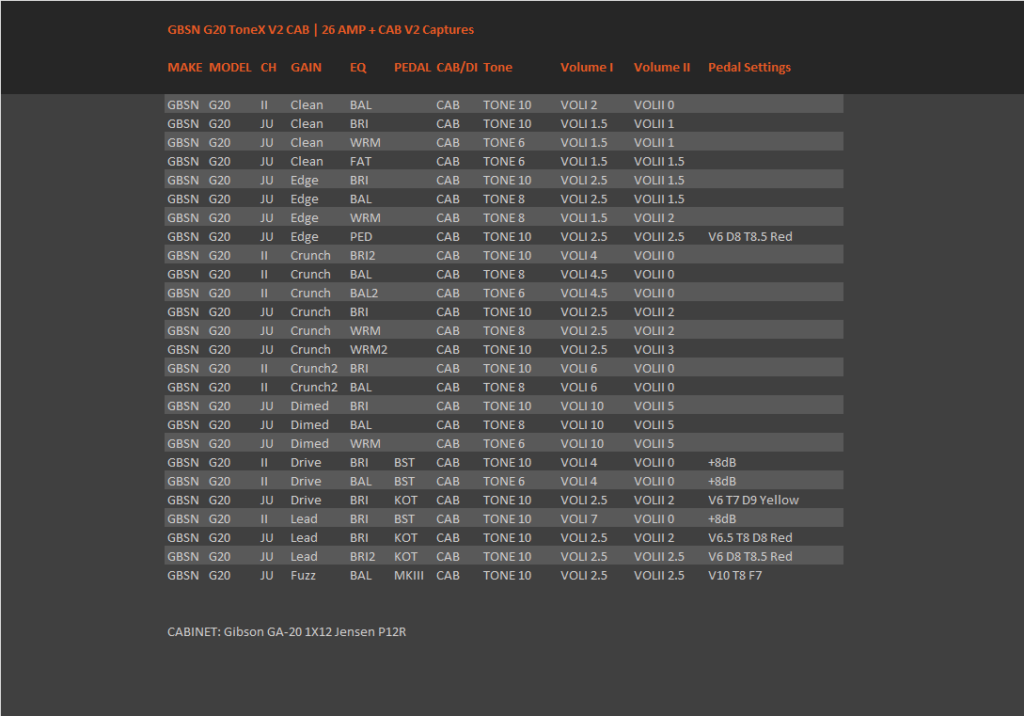Select 'V6 D8 T8.5 Red' in the Lead BRI2 row

[750, 557]
